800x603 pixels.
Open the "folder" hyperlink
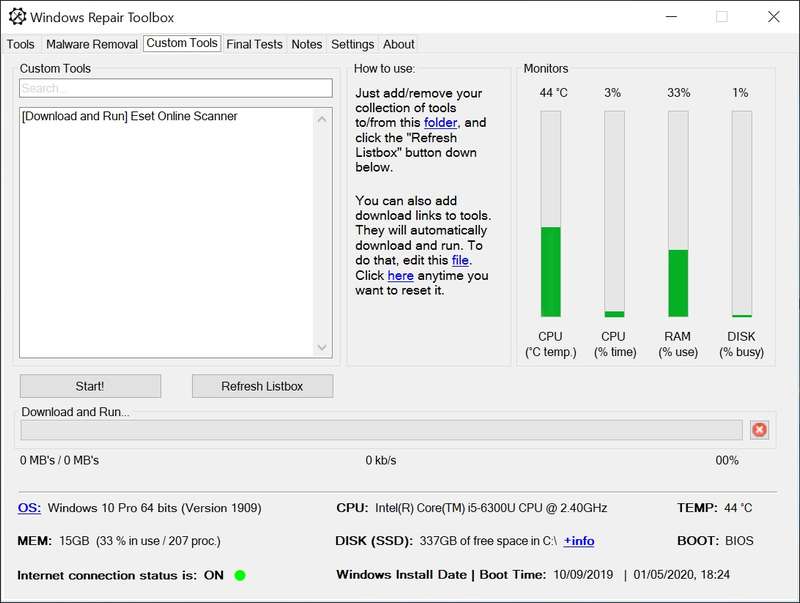[x=441, y=123]
